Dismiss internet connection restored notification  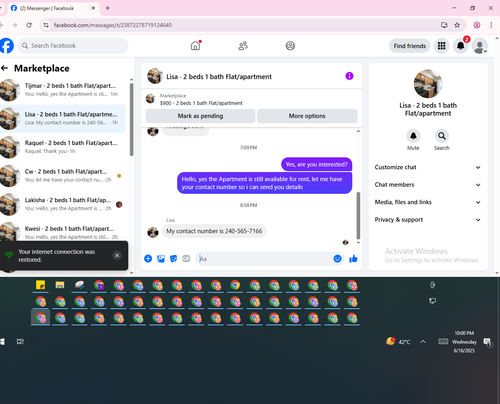point(117,255)
